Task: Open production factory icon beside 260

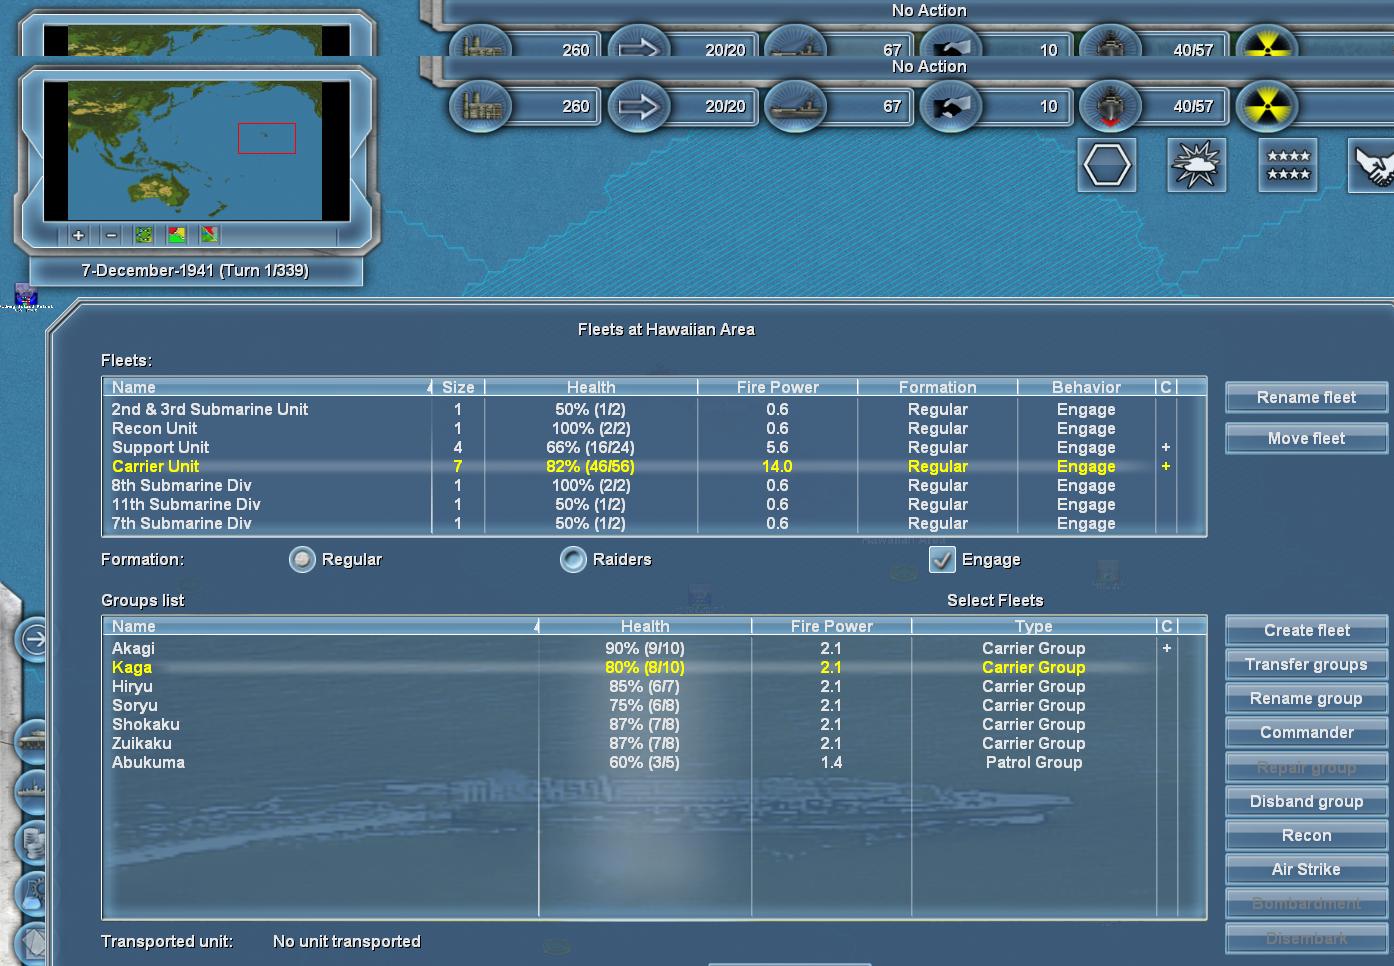Action: click(x=481, y=106)
